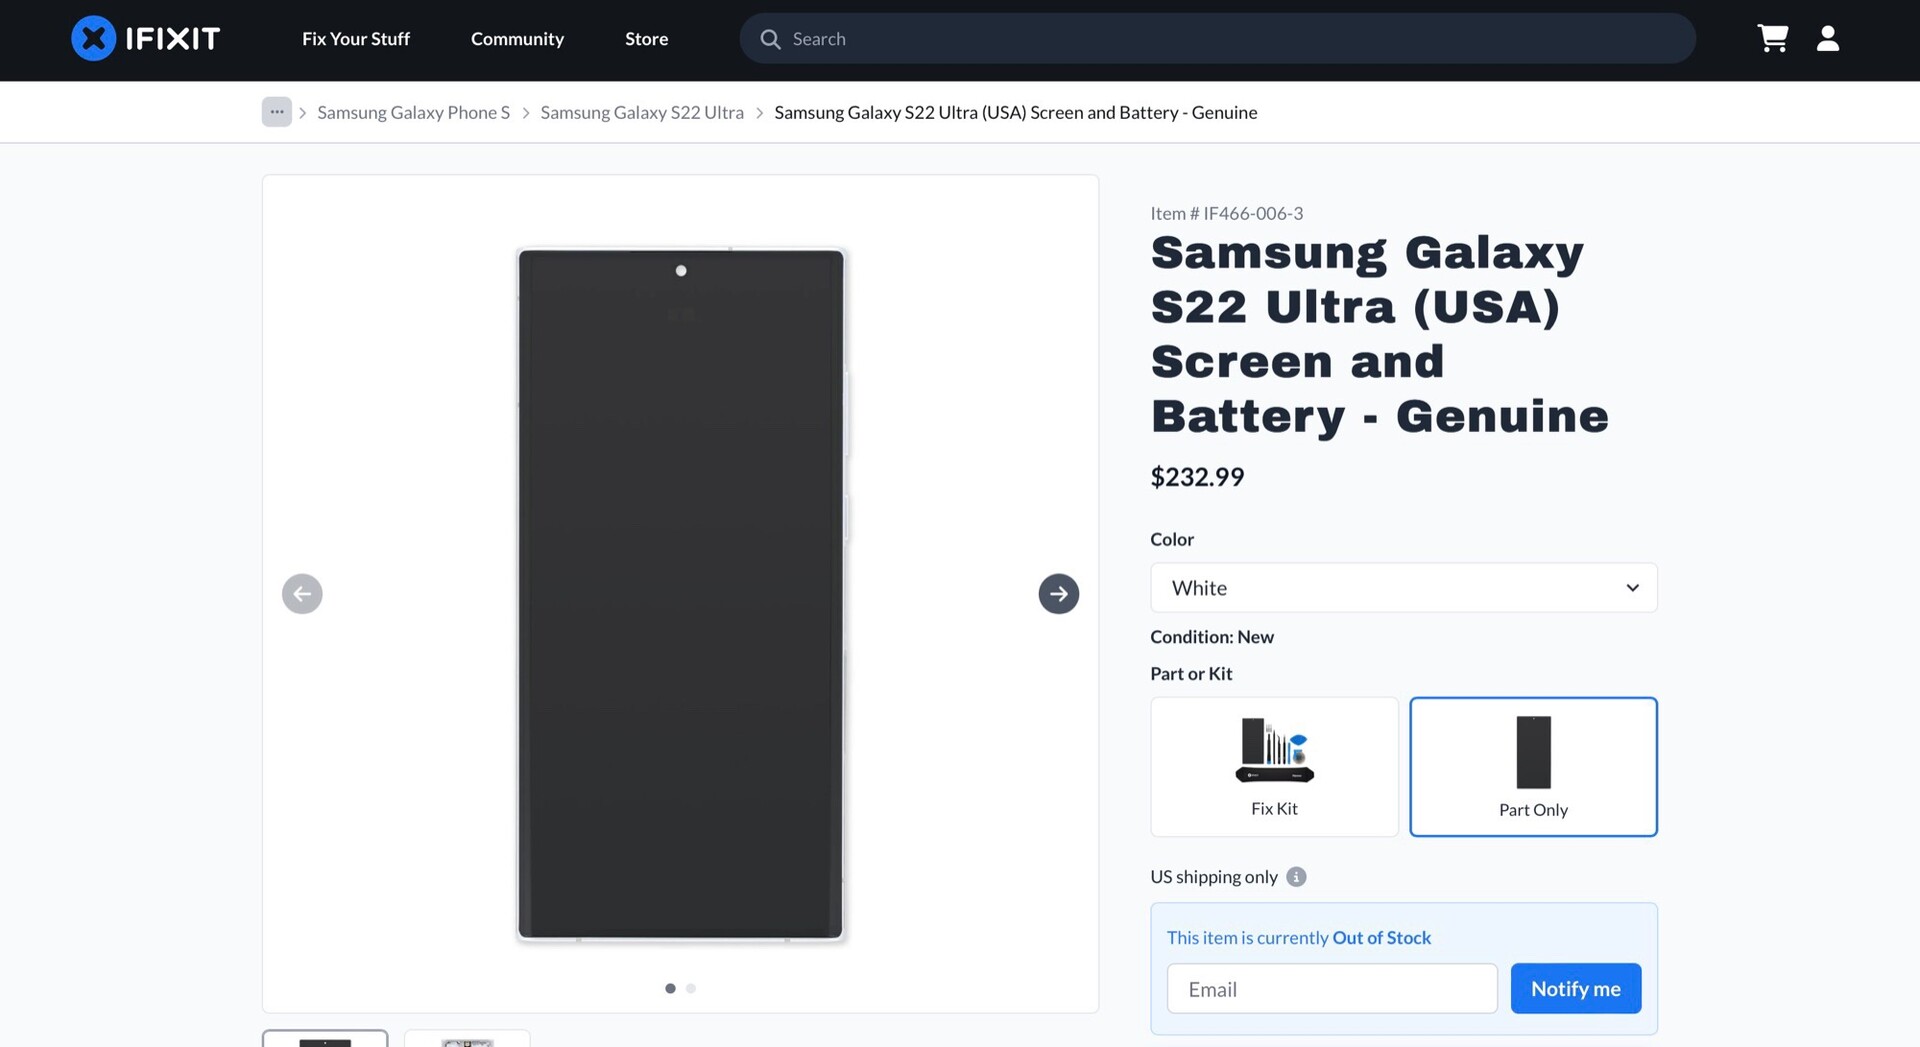The height and width of the screenshot is (1047, 1920).
Task: Expand the collapsed breadcrumb ellipsis
Action: (277, 112)
